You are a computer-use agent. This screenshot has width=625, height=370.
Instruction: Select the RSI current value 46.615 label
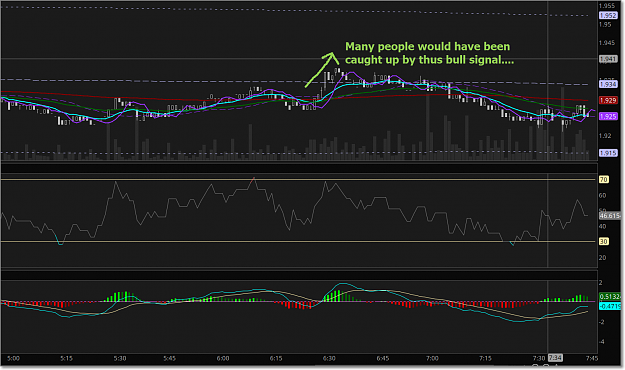(610, 216)
